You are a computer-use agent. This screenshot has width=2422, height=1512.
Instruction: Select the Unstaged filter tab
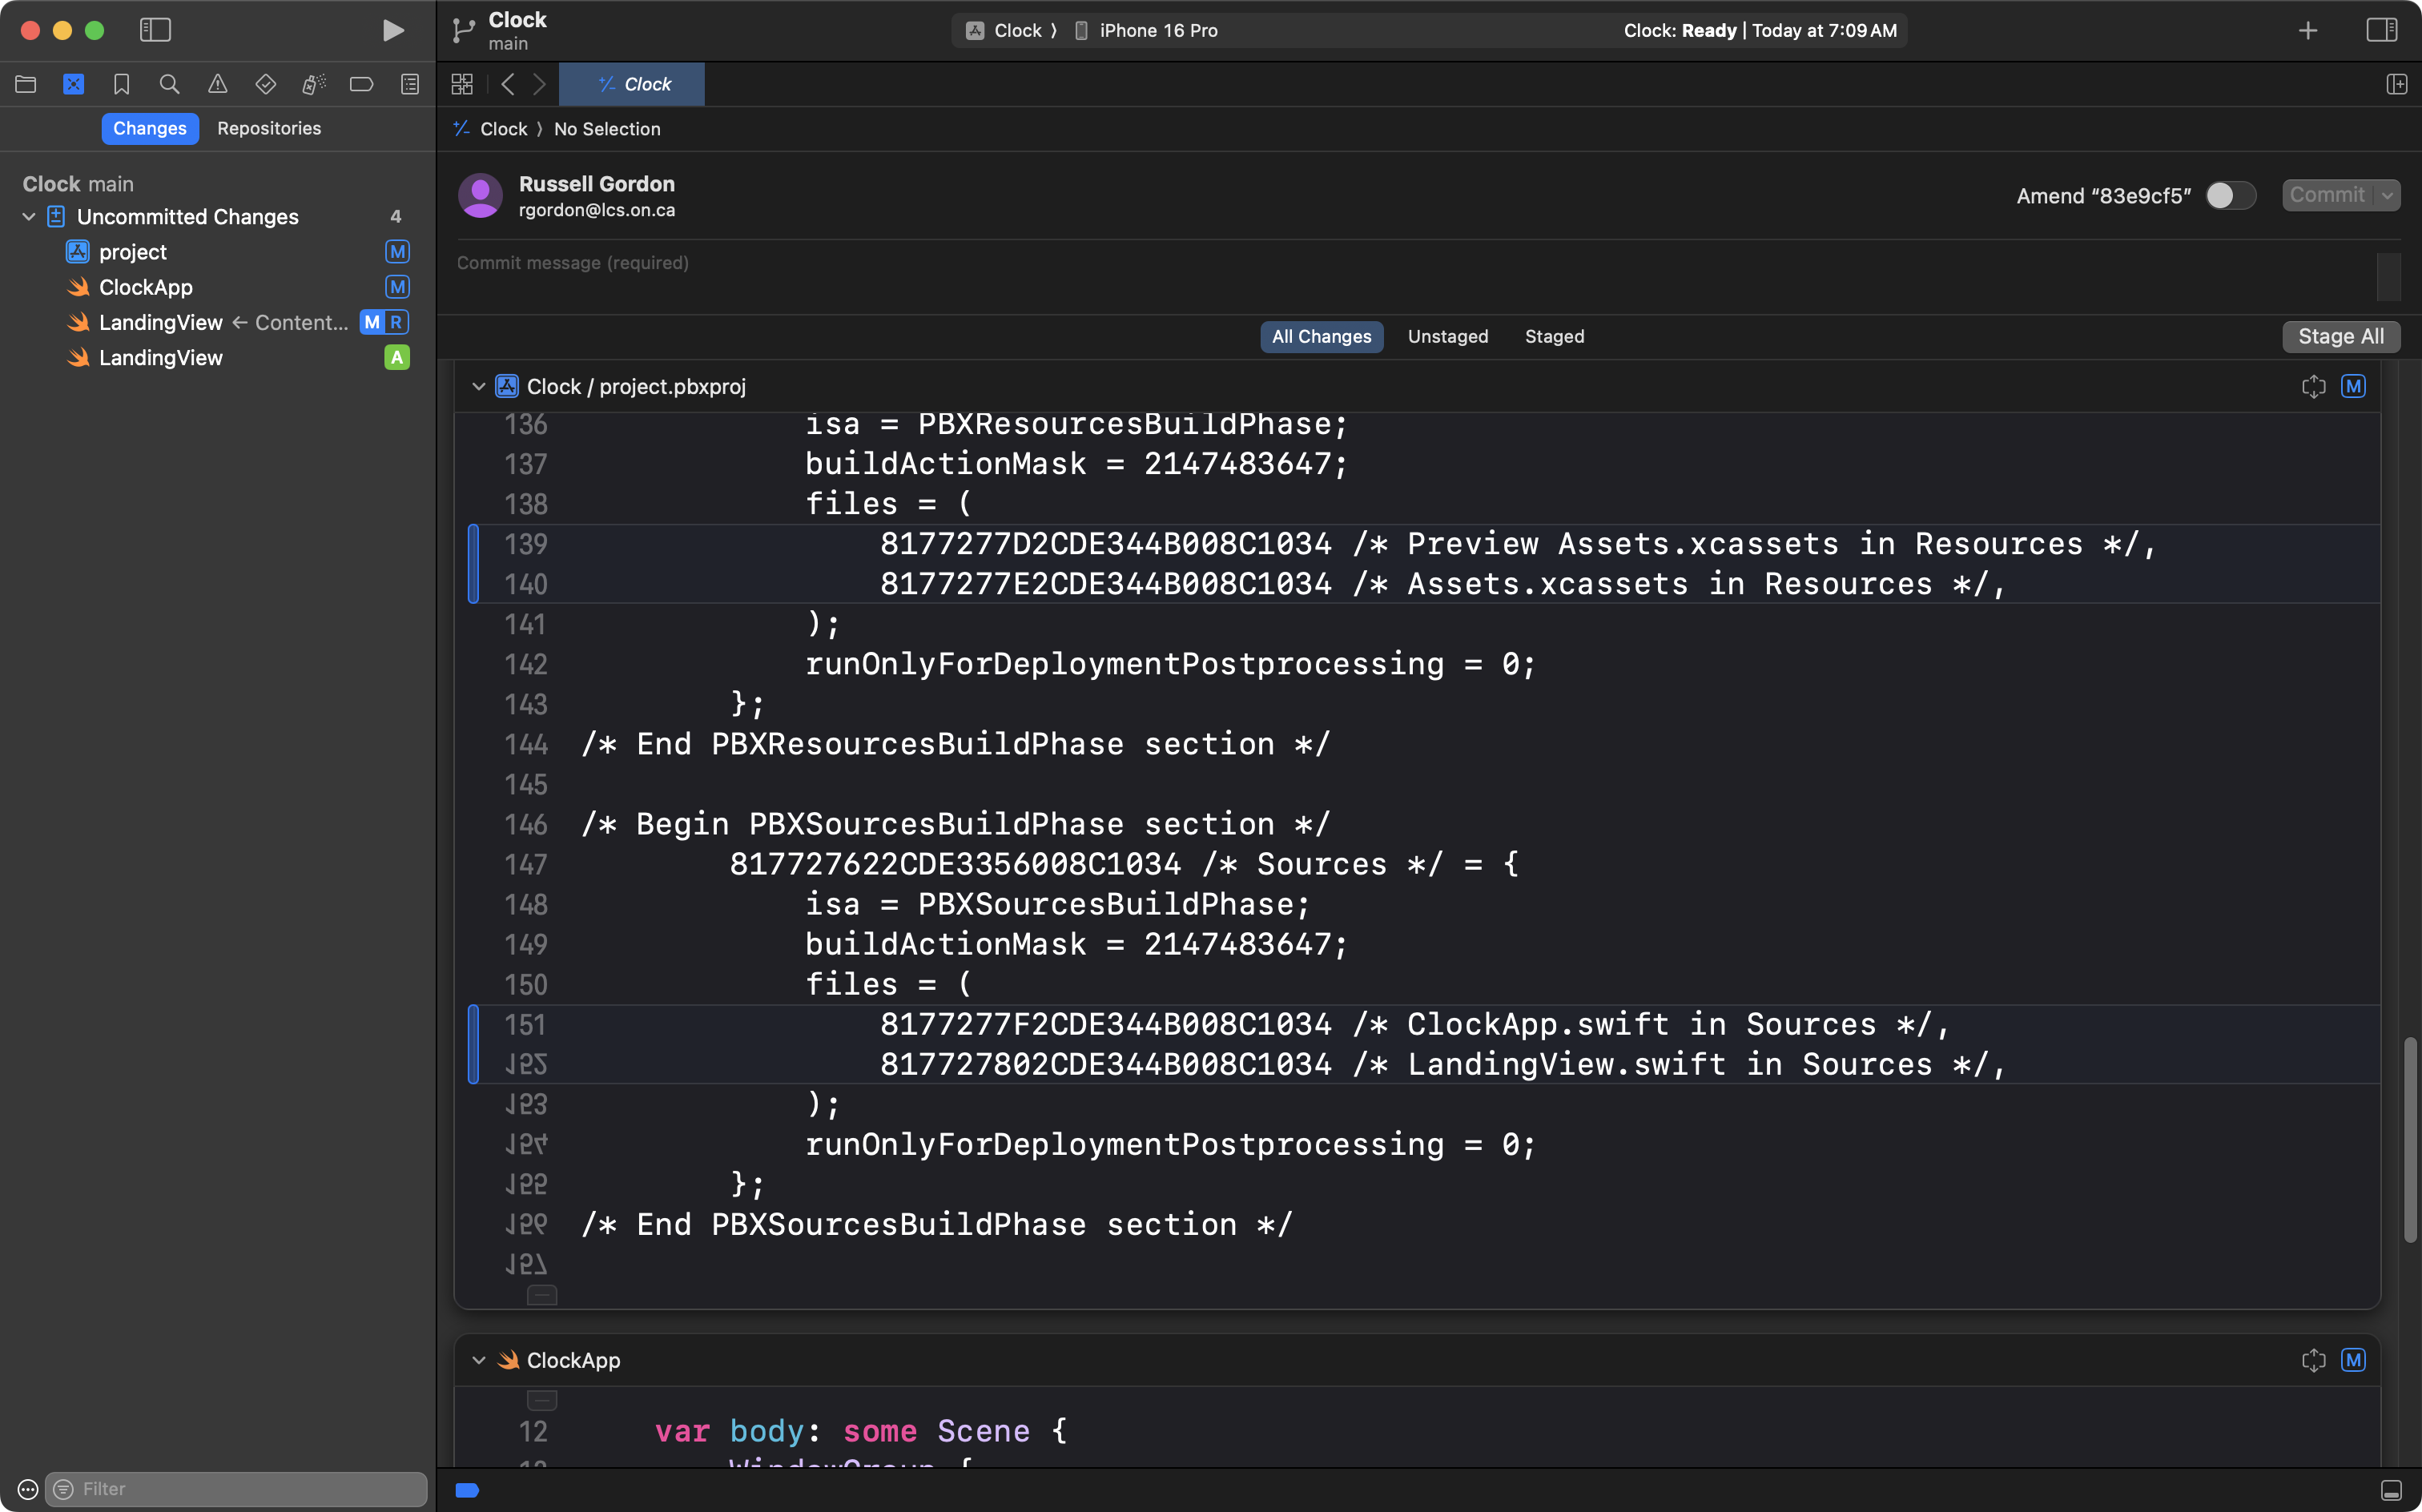pos(1447,336)
